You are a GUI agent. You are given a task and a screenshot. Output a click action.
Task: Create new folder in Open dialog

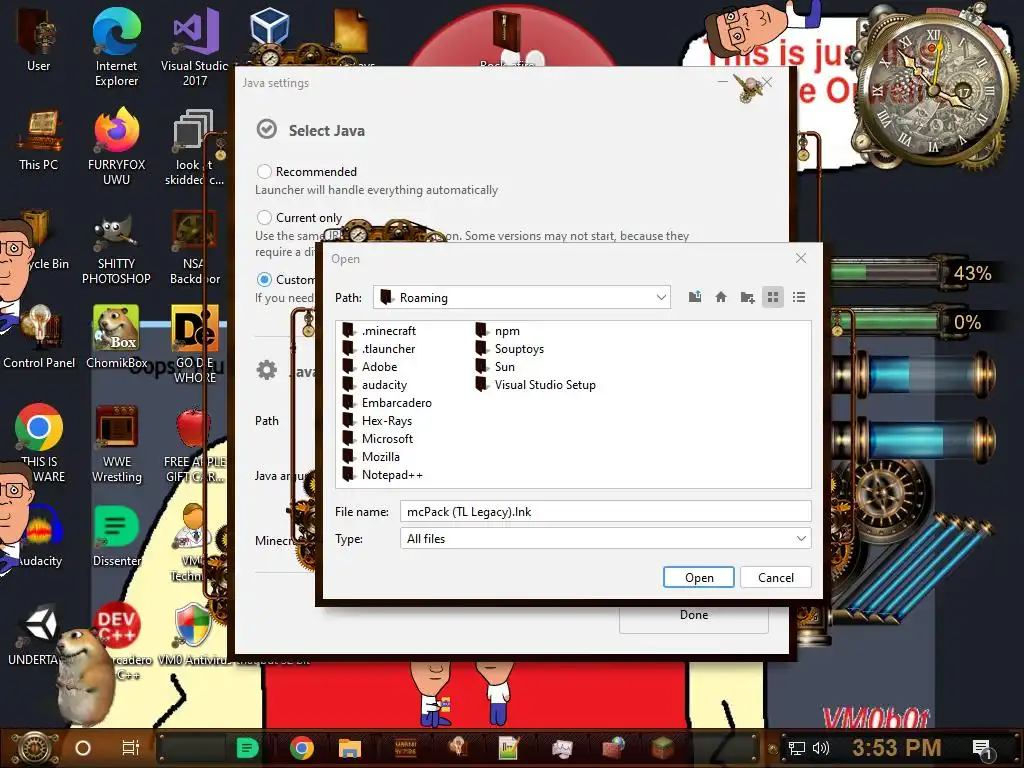click(747, 297)
